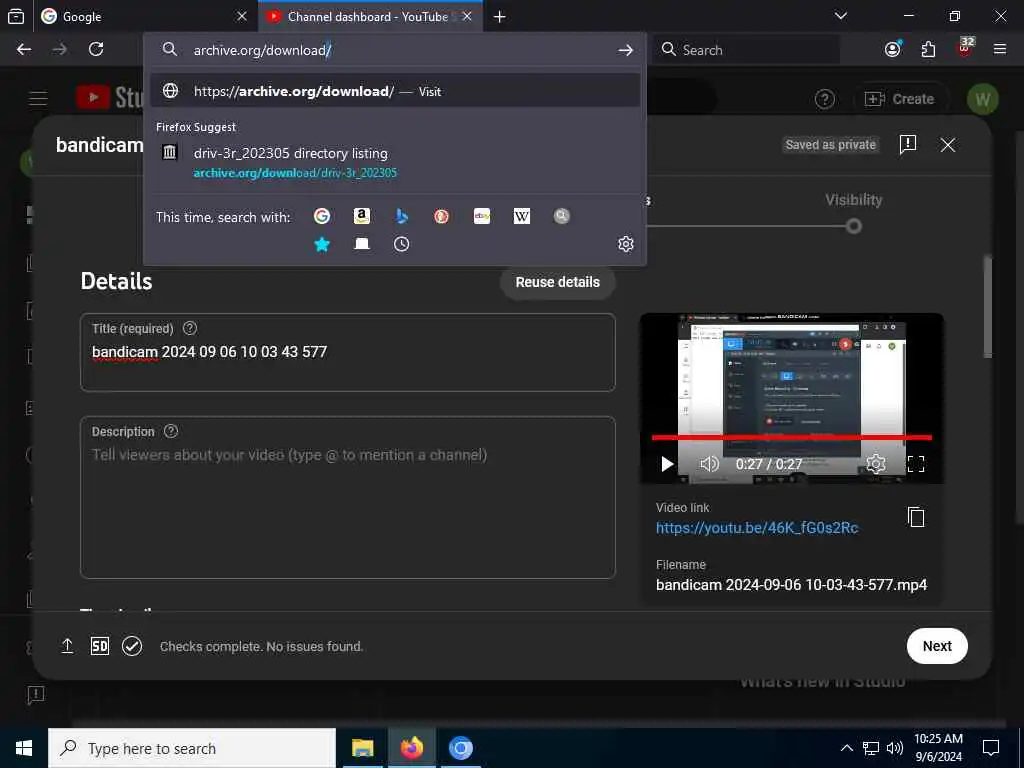Screen dimensions: 1024x768
Task: Click the red video progress bar
Action: click(792, 438)
